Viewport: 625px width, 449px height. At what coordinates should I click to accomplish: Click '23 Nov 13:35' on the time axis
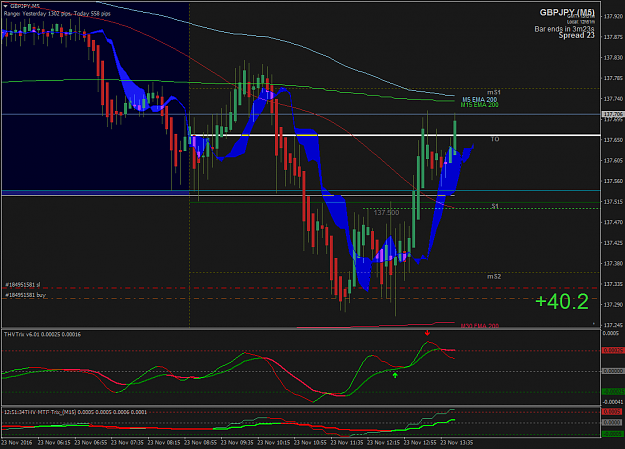pos(457,443)
